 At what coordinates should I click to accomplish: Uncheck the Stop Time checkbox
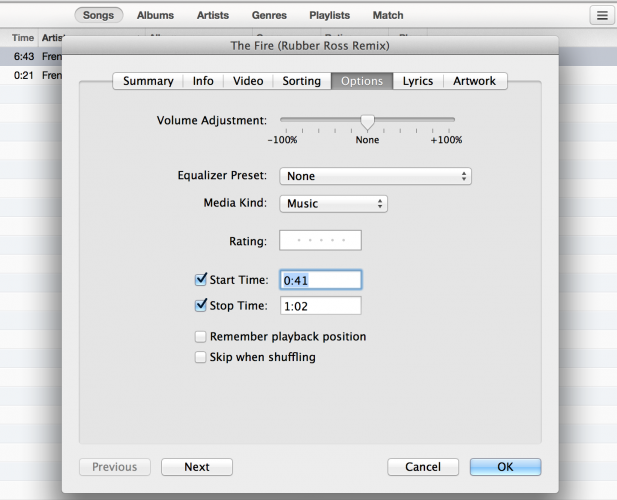point(201,305)
